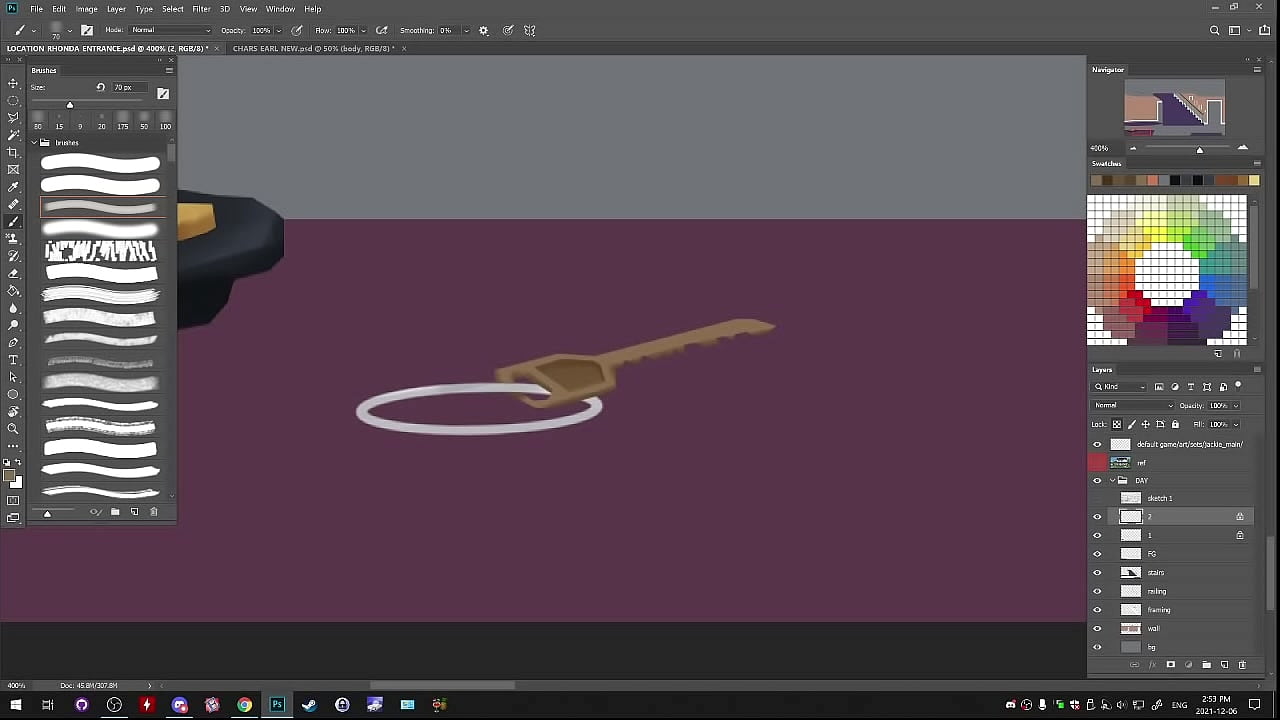Click the brush Size slider
The width and height of the screenshot is (1280, 720).
click(70, 105)
